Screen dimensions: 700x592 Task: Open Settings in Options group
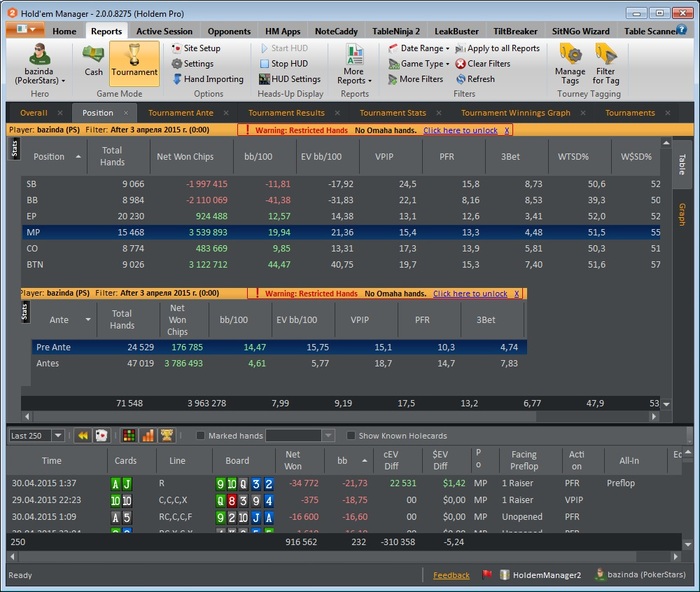[x=192, y=64]
